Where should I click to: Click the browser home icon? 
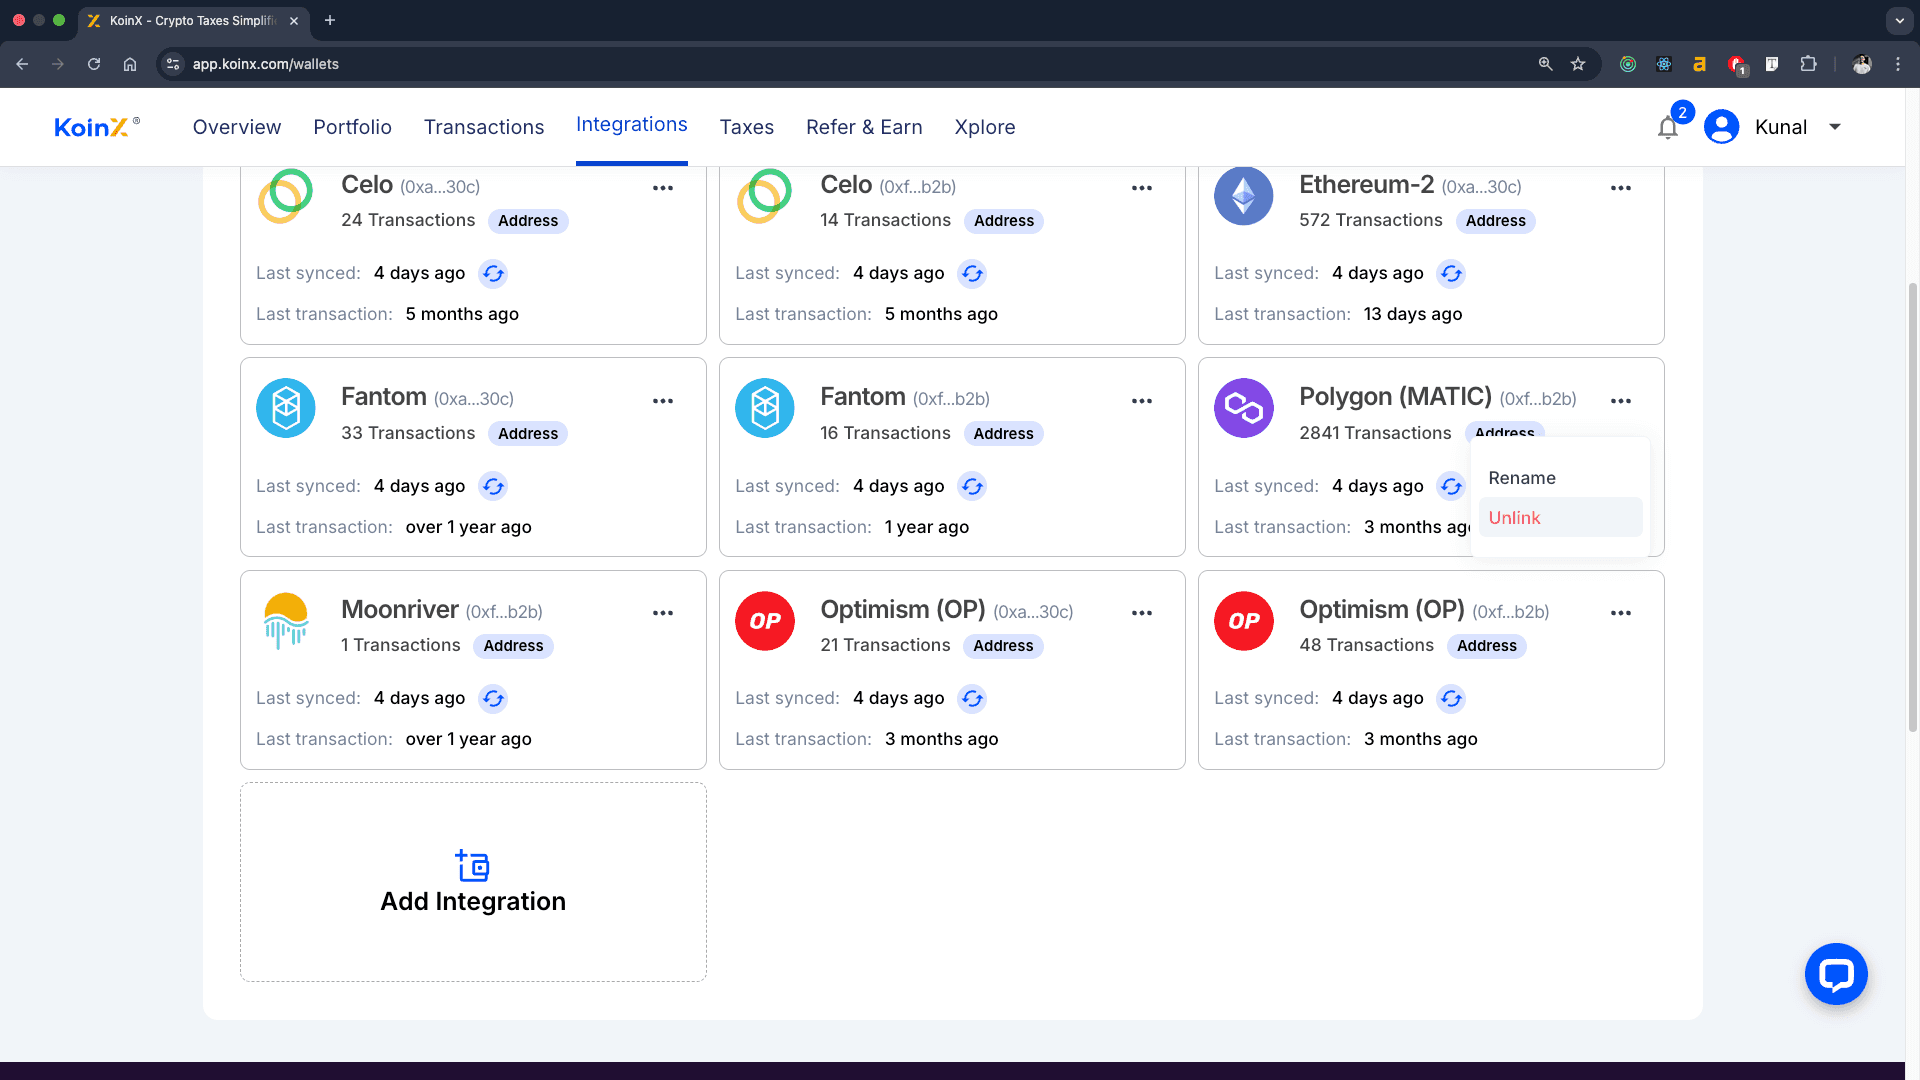click(x=130, y=64)
